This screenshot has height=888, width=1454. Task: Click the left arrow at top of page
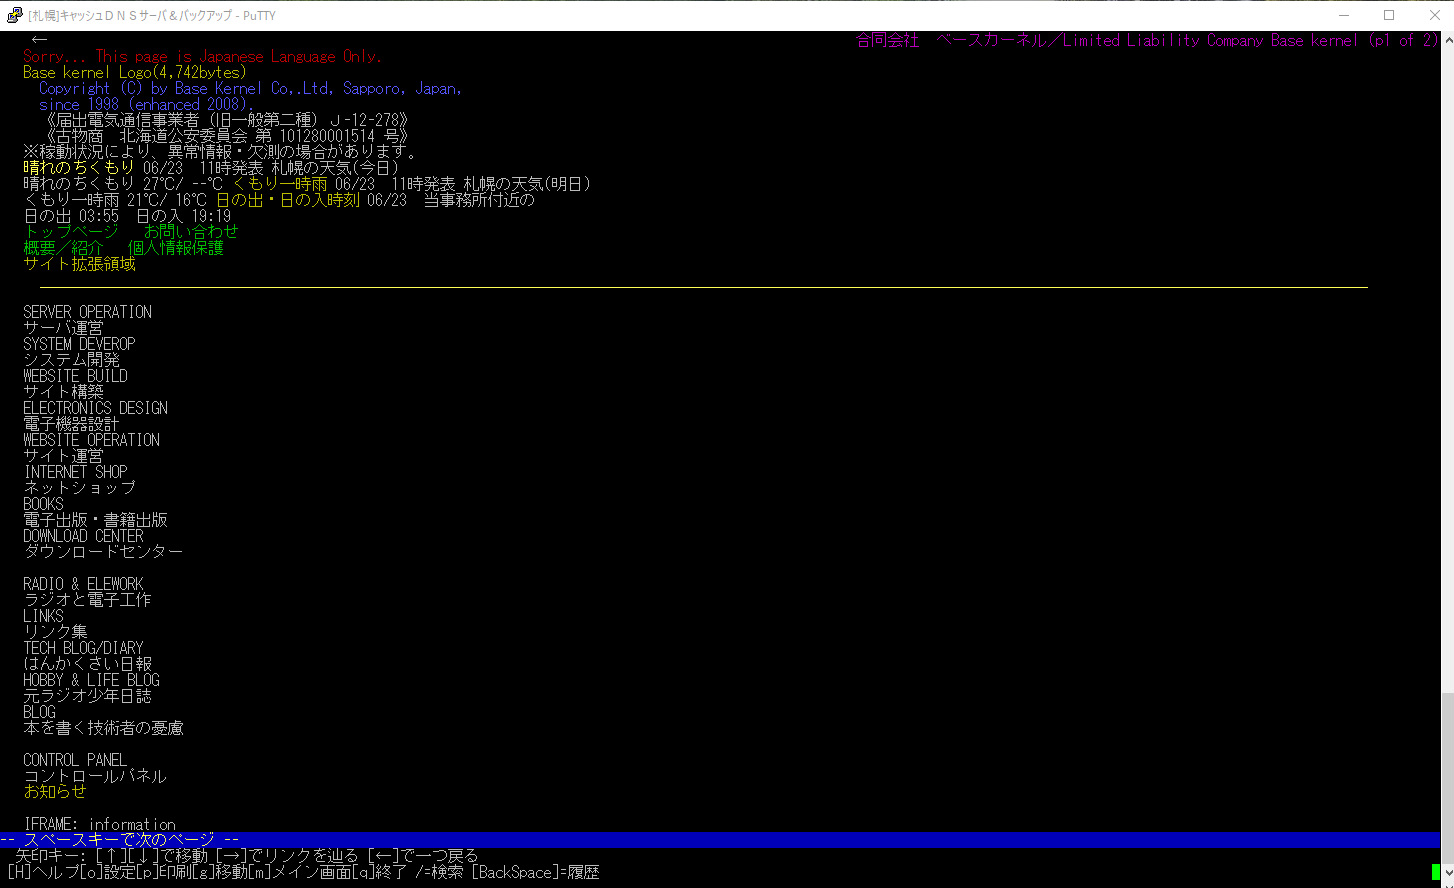pyautogui.click(x=40, y=40)
